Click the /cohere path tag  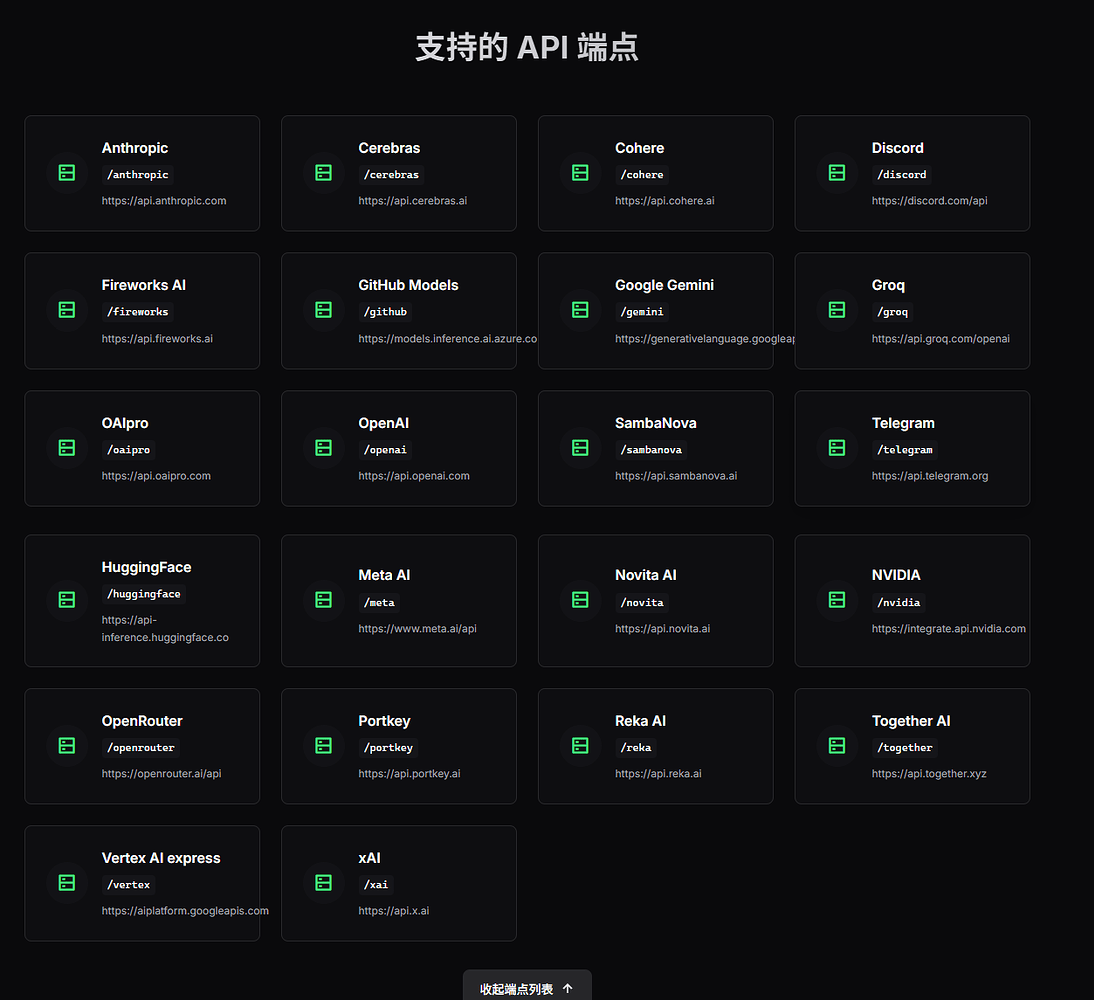pyautogui.click(x=642, y=175)
